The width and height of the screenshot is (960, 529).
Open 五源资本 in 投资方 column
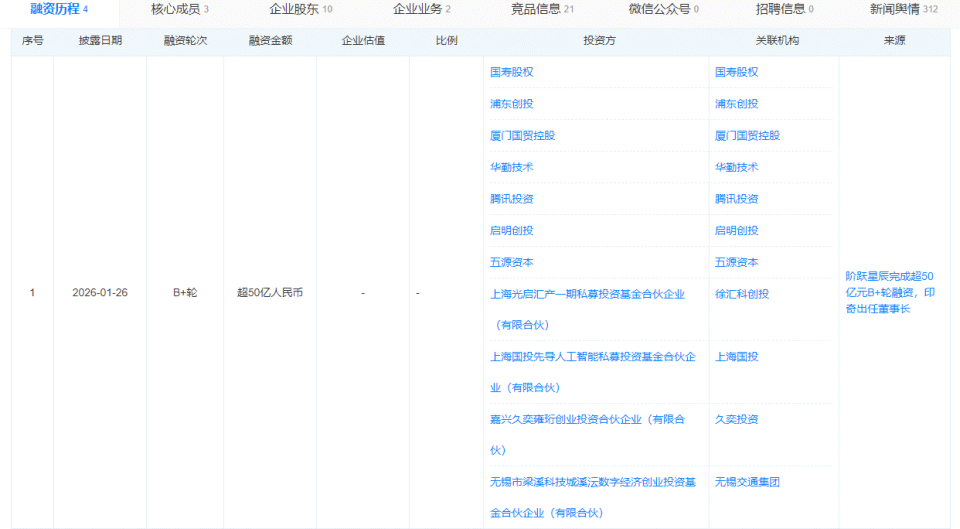pos(511,263)
